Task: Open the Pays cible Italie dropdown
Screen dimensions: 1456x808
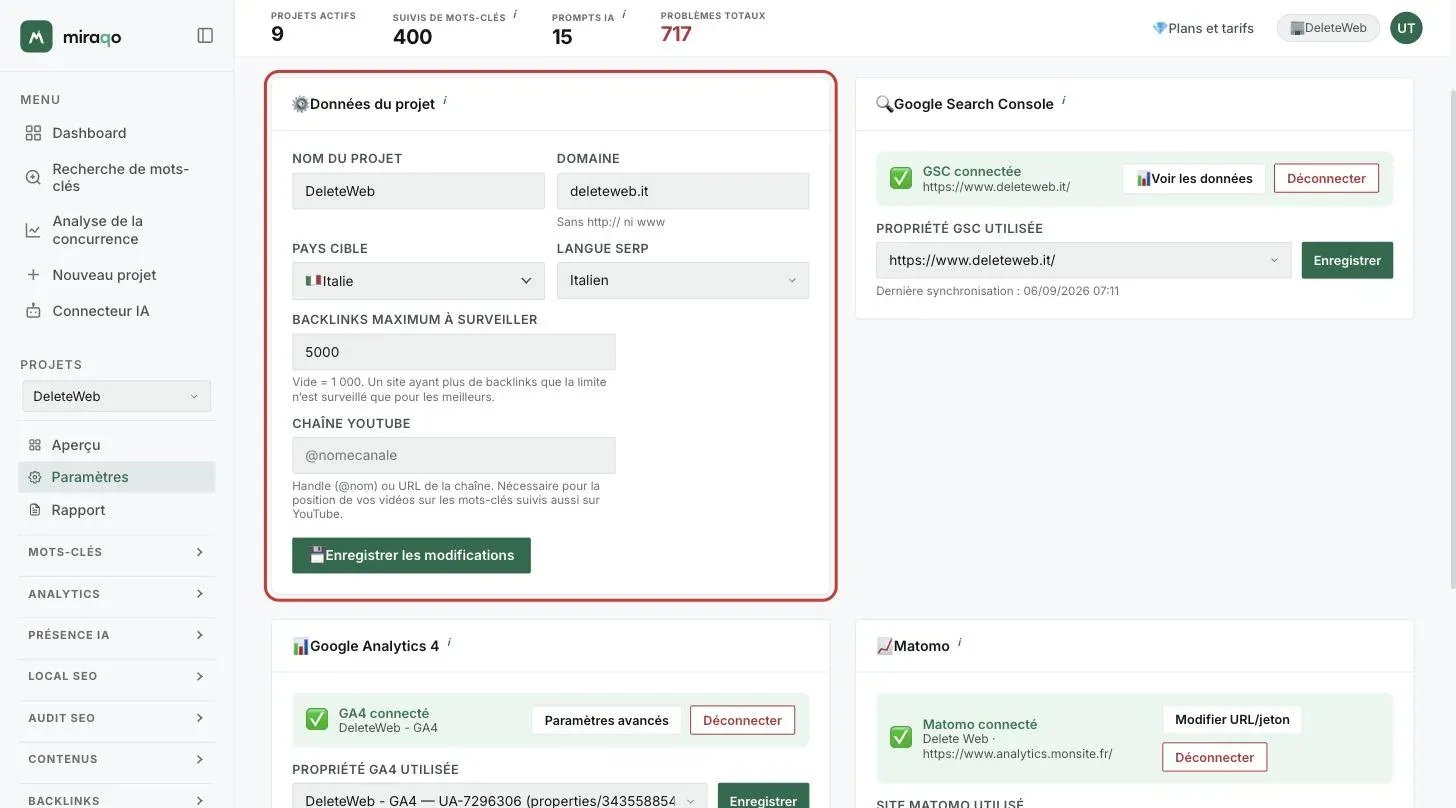Action: click(418, 281)
